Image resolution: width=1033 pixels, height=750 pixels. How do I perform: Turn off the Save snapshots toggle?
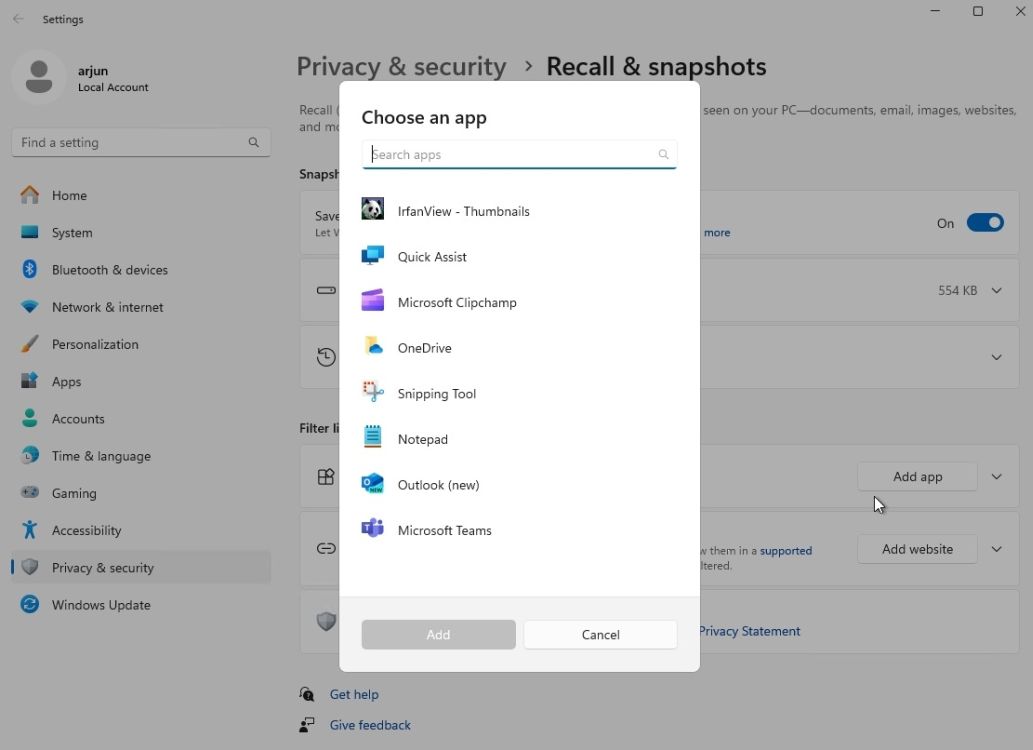click(985, 223)
